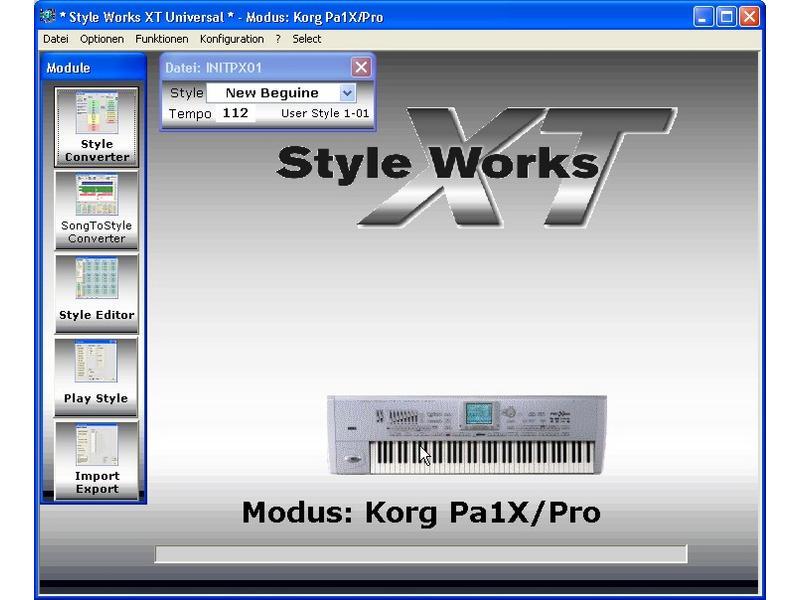Open the Funktionen menu
Screen dimensions: 800x600
pos(161,39)
